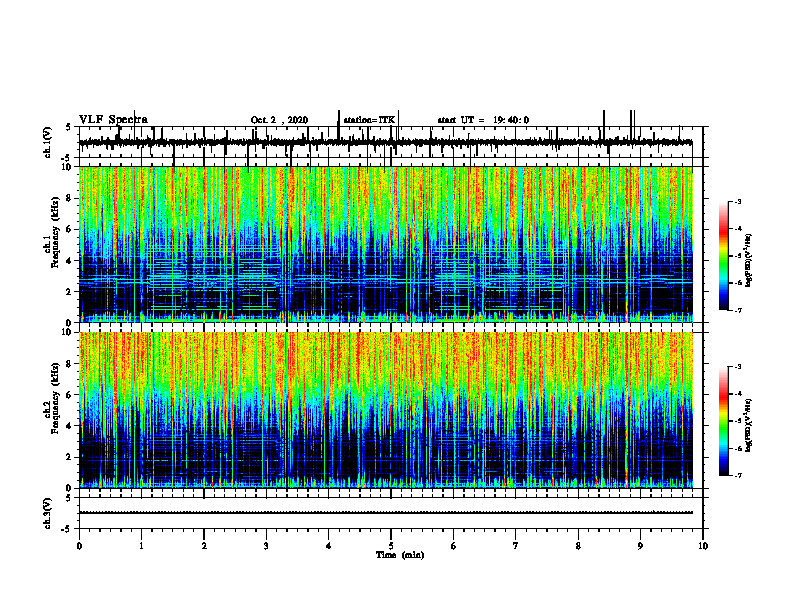Image resolution: width=792 pixels, height=612 pixels.
Task: Click inside the ch.2 spectrogram panel
Action: coord(386,410)
